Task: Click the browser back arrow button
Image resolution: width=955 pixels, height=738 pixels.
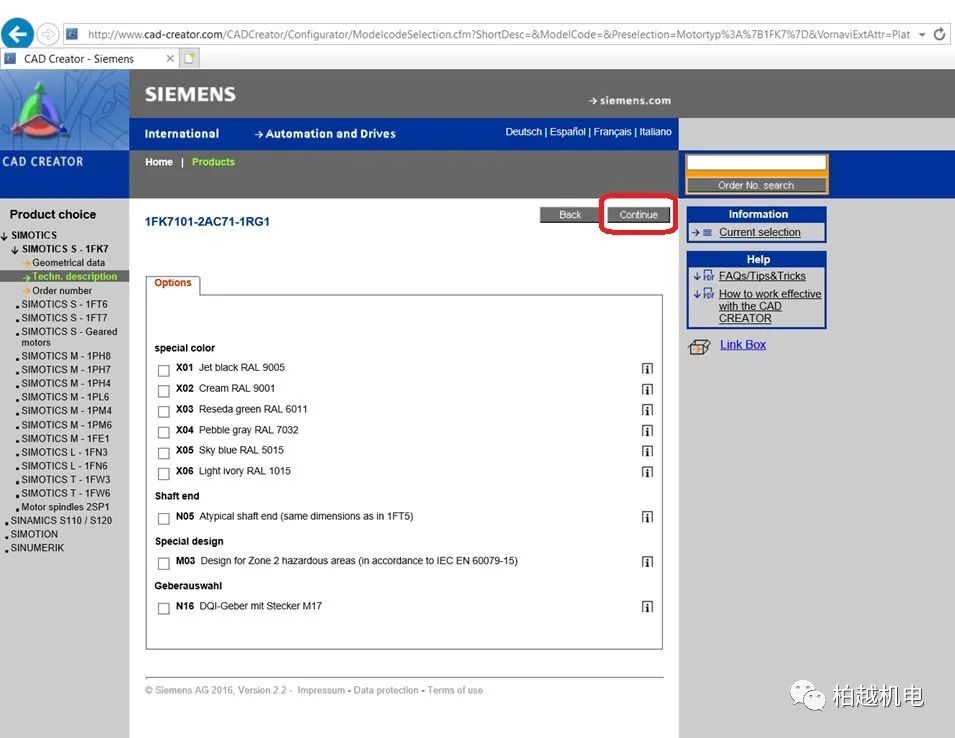Action: pos(17,33)
